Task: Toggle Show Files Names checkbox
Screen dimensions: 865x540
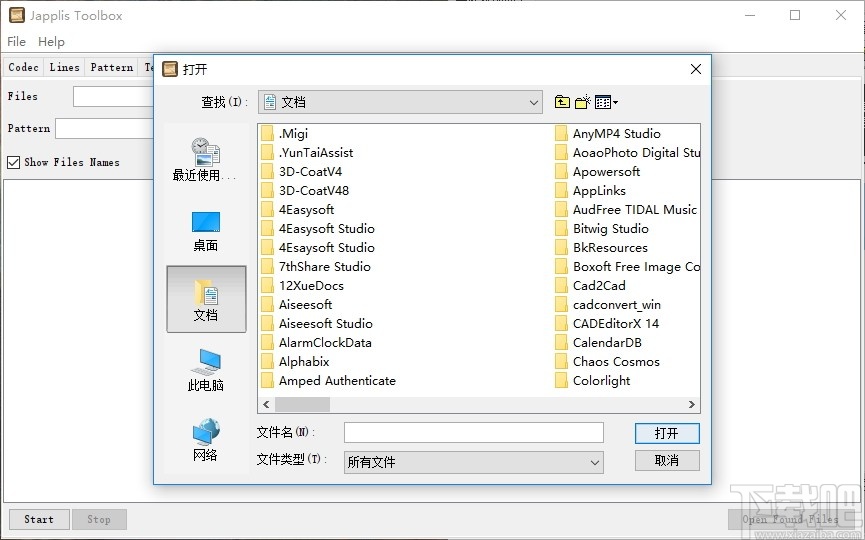Action: coord(13,162)
